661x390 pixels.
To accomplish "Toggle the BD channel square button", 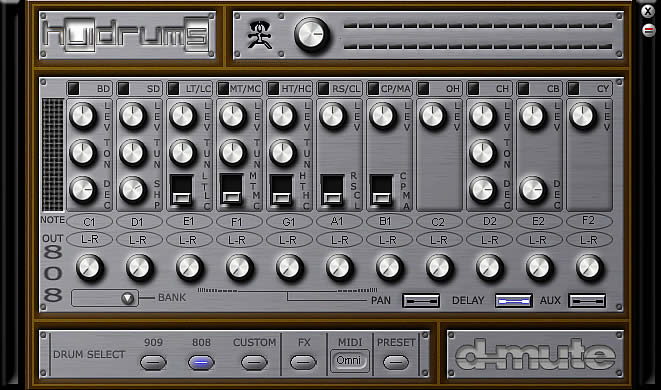I will (x=73, y=89).
